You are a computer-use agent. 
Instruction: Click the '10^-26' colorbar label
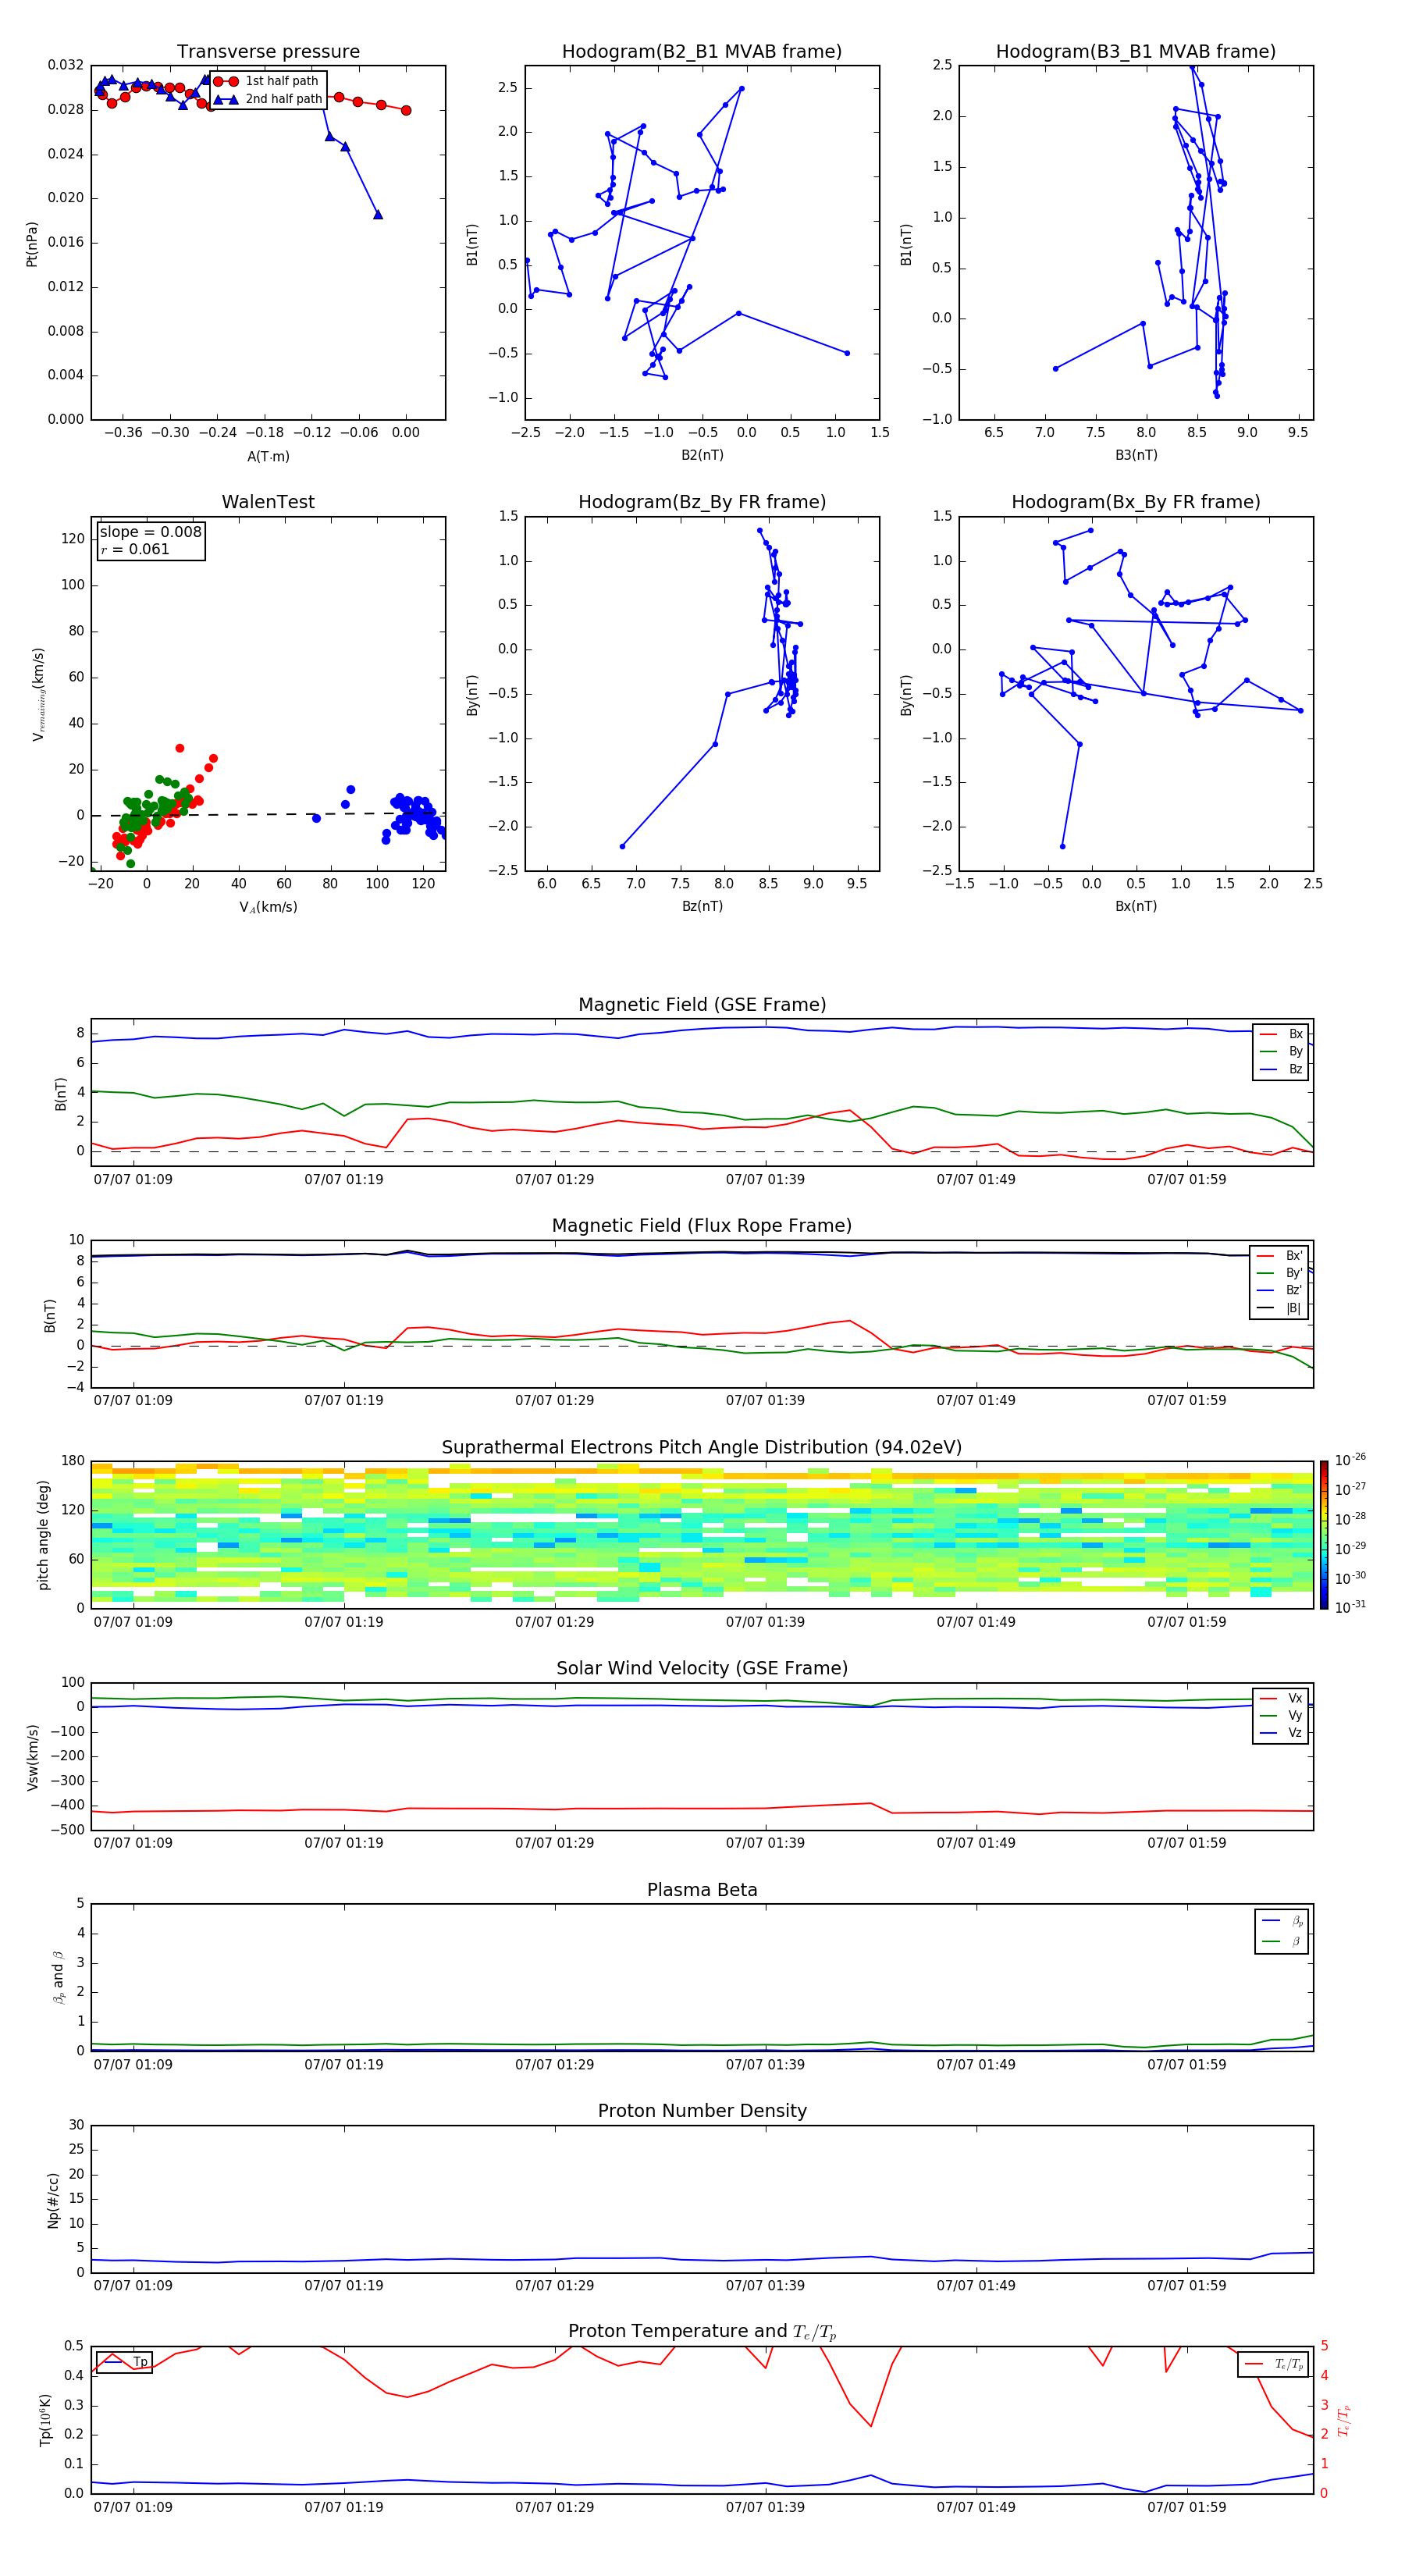(x=1350, y=1460)
